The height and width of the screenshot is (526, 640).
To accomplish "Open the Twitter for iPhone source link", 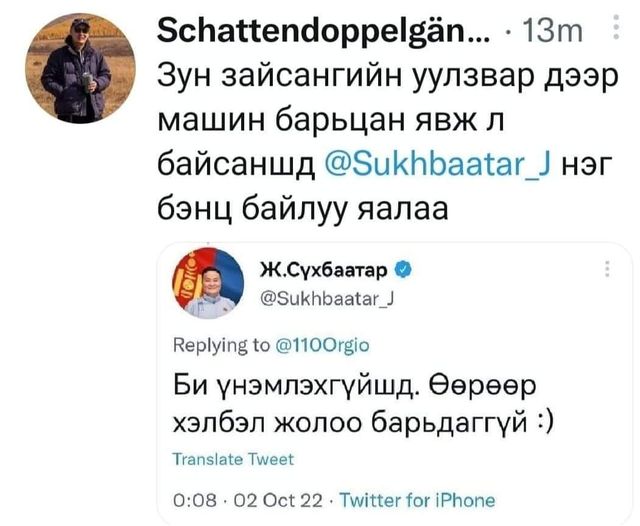I will pyautogui.click(x=418, y=500).
